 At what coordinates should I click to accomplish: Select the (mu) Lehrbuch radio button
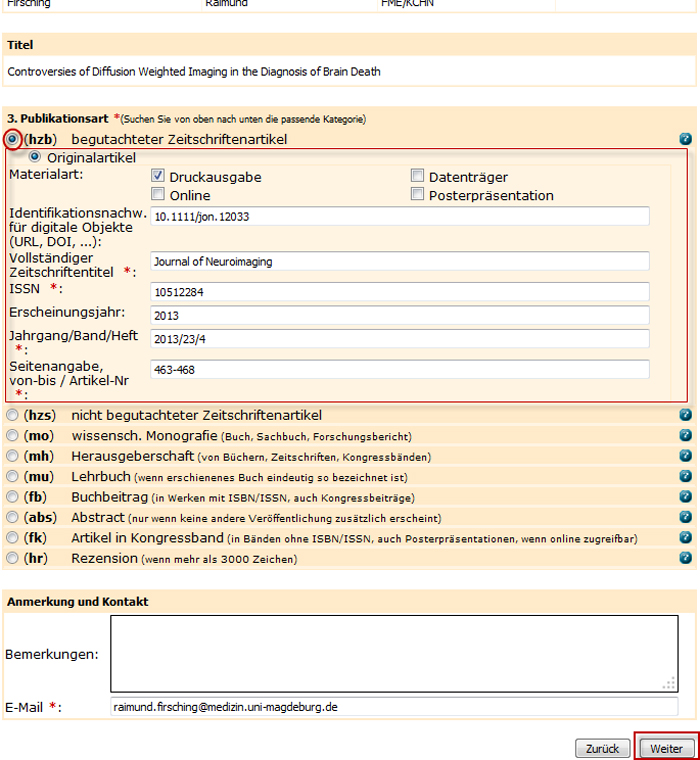pyautogui.click(x=12, y=476)
